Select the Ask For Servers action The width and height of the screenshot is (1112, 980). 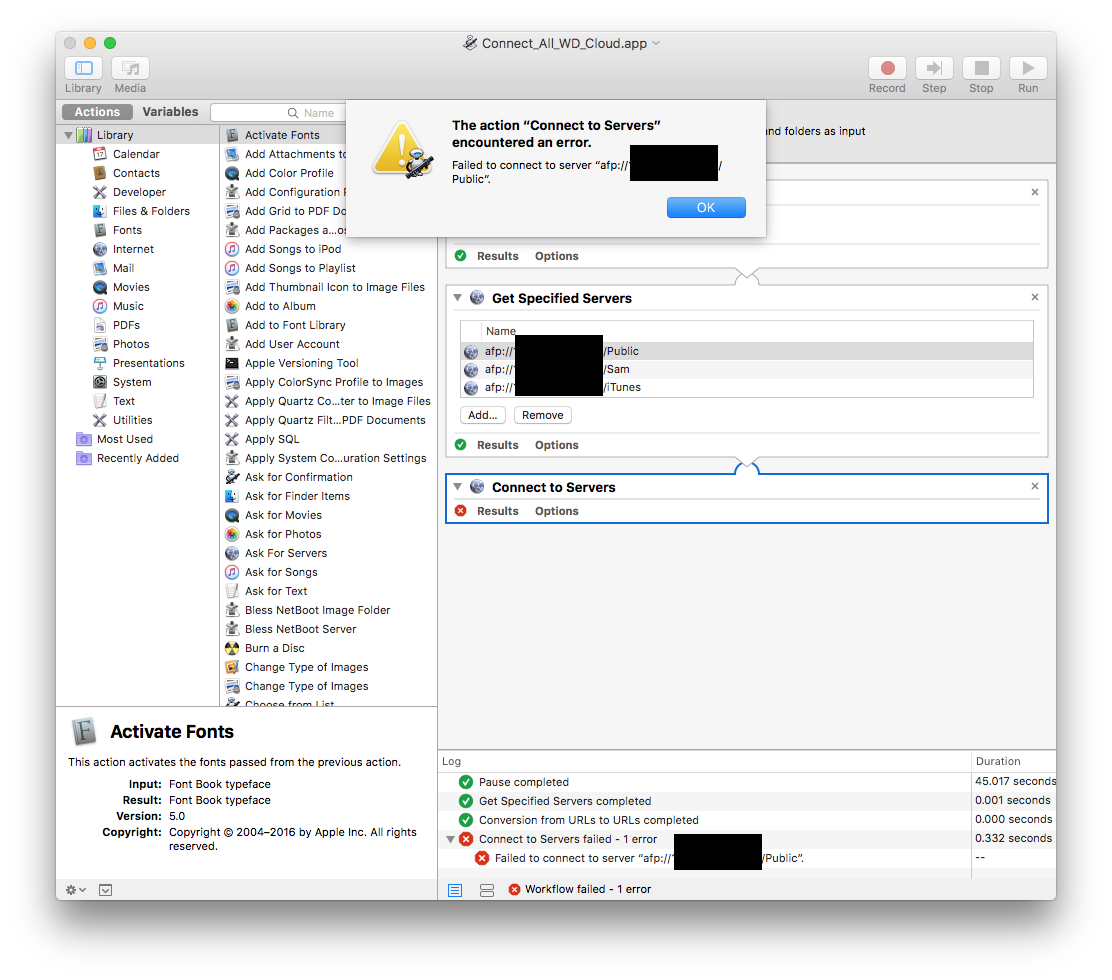point(286,553)
